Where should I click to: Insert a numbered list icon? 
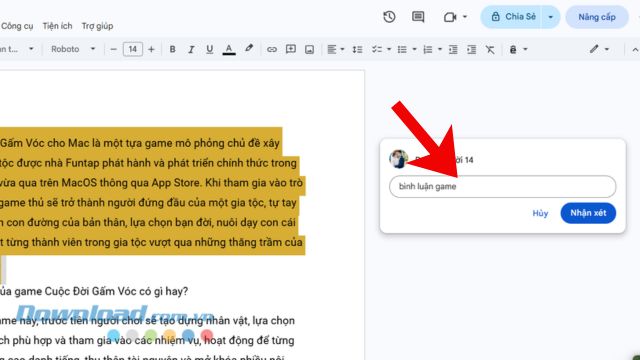coord(428,49)
